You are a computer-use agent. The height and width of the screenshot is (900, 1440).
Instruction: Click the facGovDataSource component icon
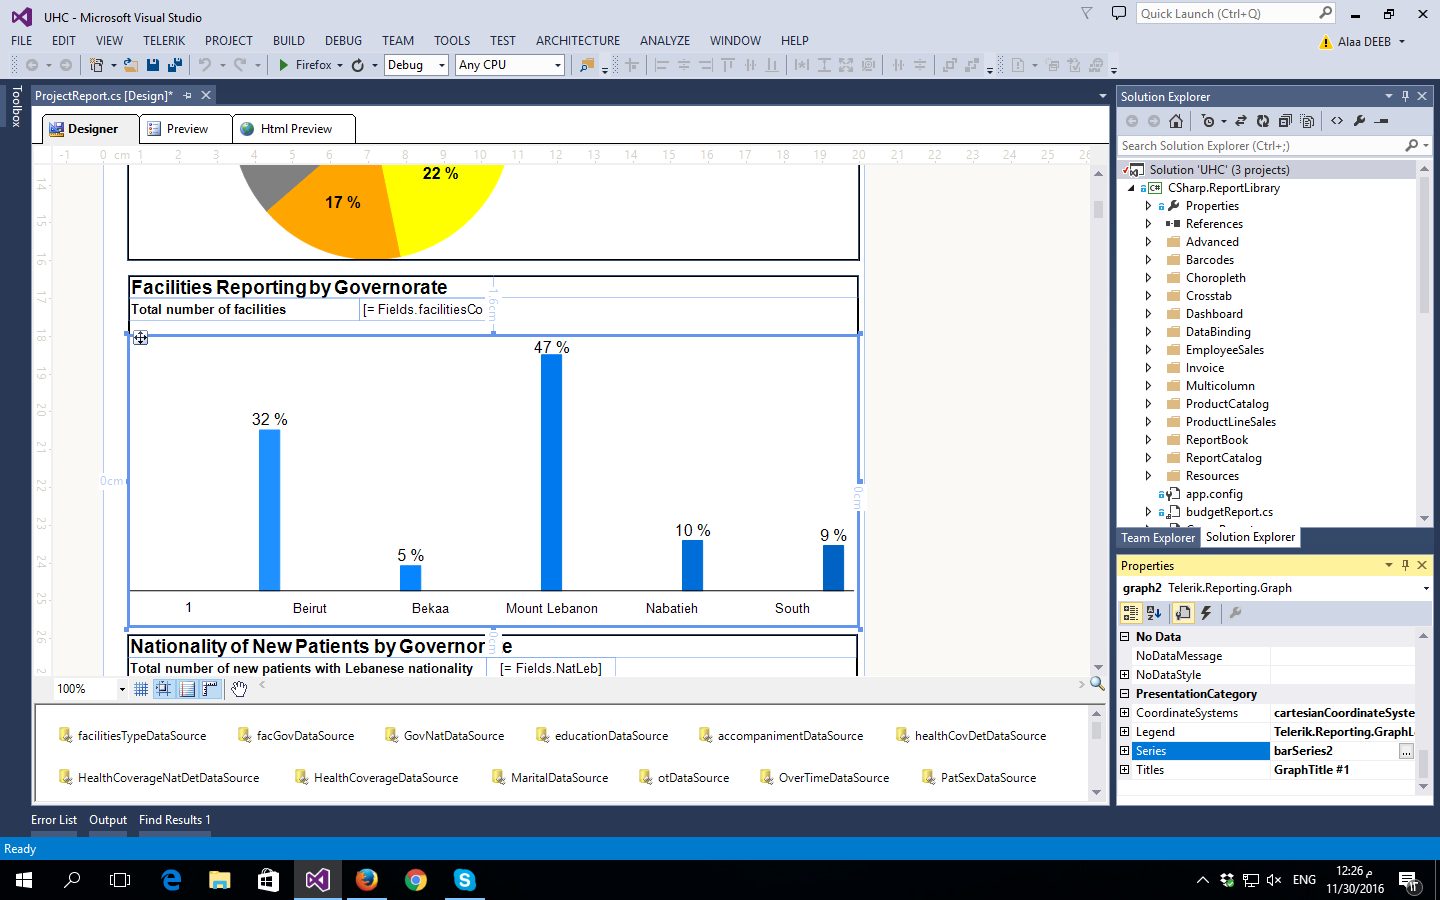tap(244, 736)
